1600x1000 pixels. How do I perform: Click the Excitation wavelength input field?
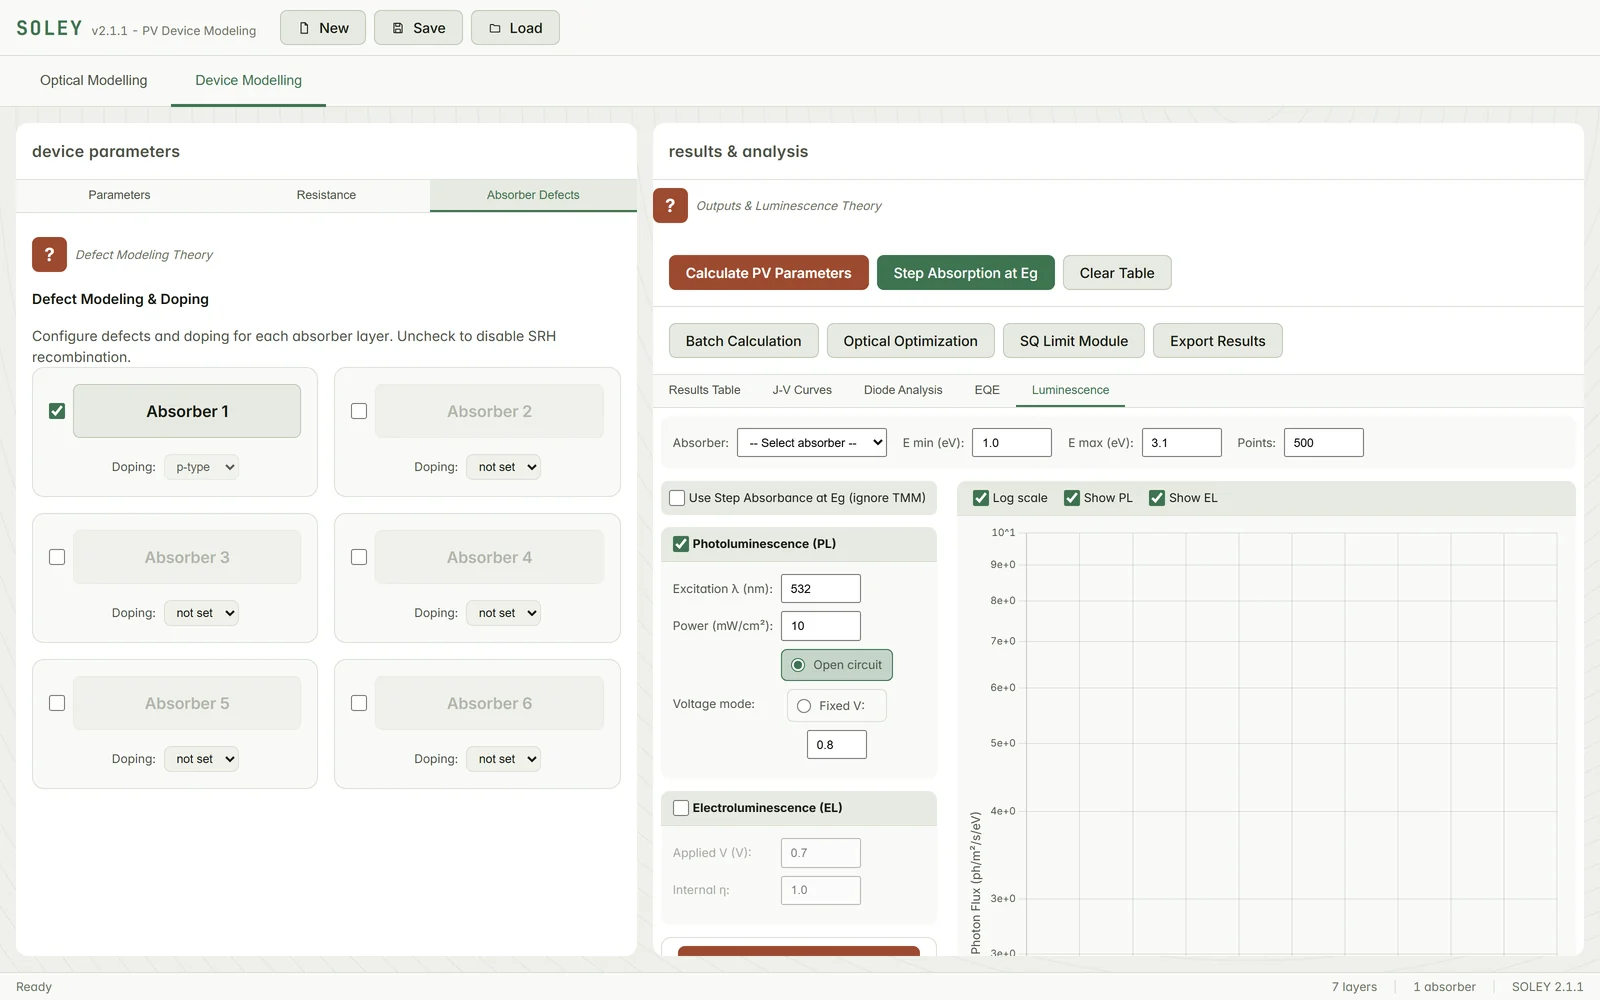click(x=820, y=589)
